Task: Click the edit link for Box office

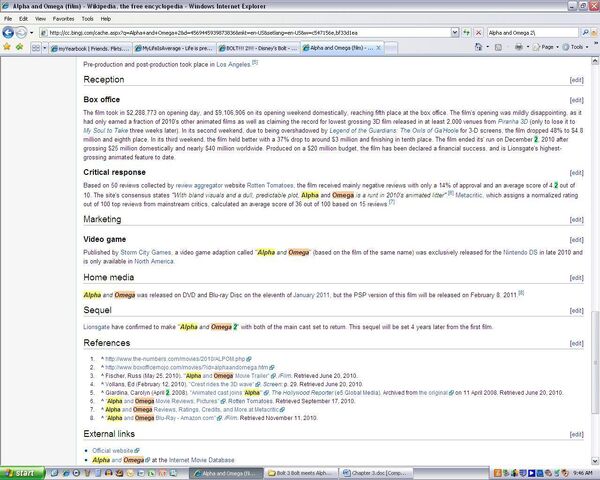Action: click(576, 100)
